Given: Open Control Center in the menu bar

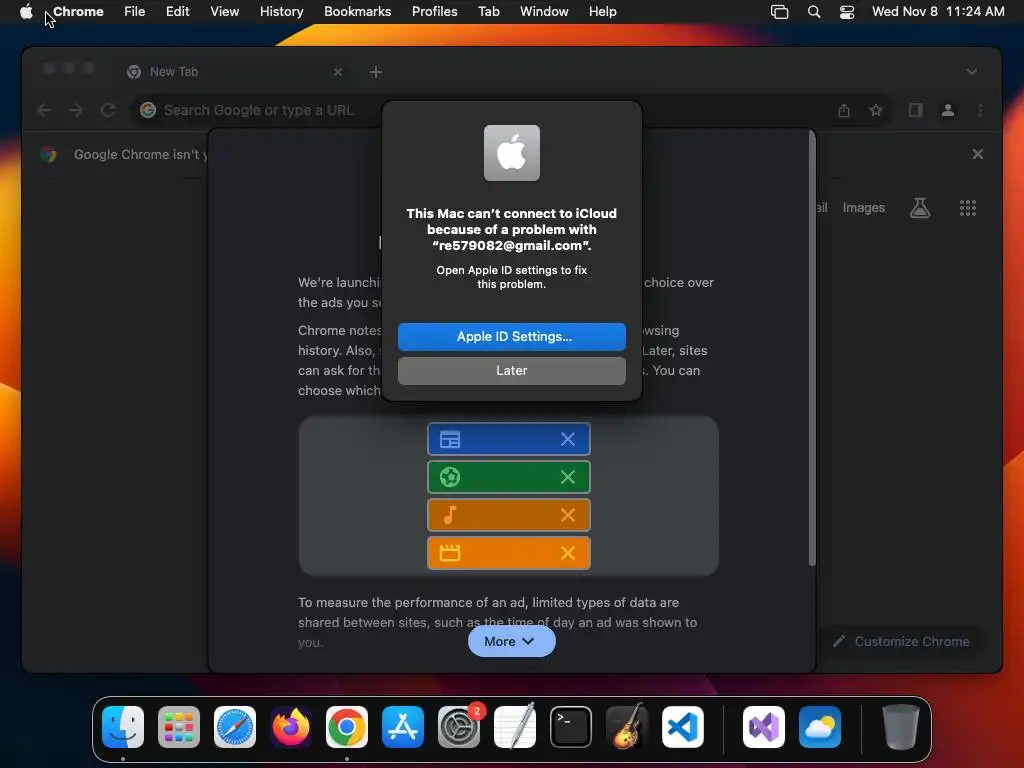Looking at the screenshot, I should click(846, 11).
